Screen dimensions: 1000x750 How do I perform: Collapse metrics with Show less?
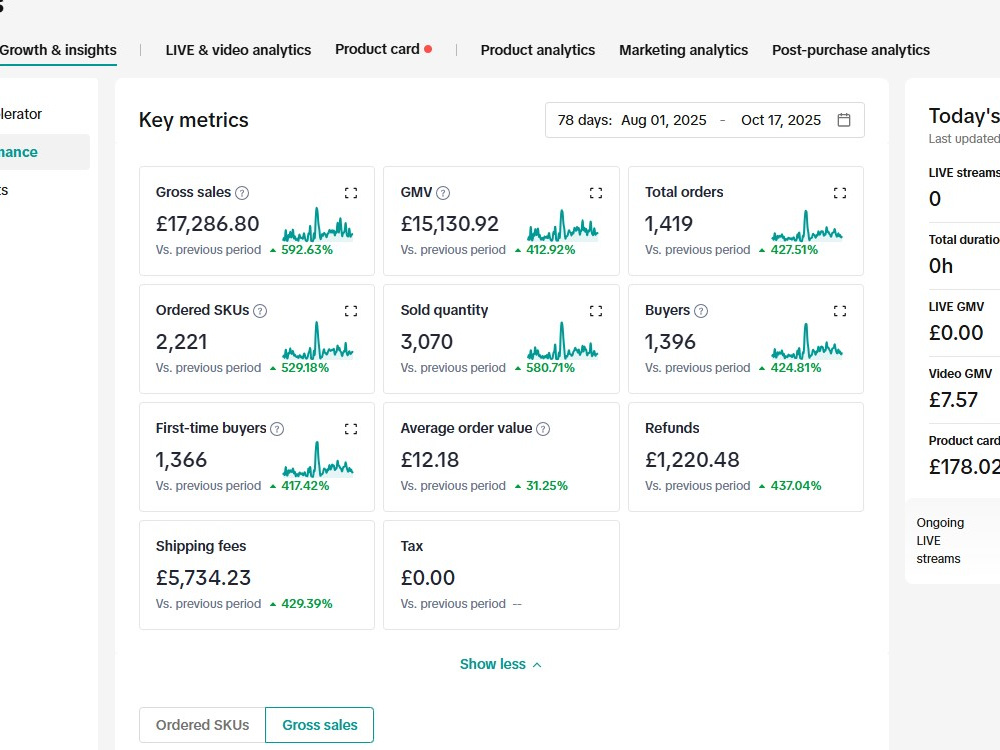point(501,665)
